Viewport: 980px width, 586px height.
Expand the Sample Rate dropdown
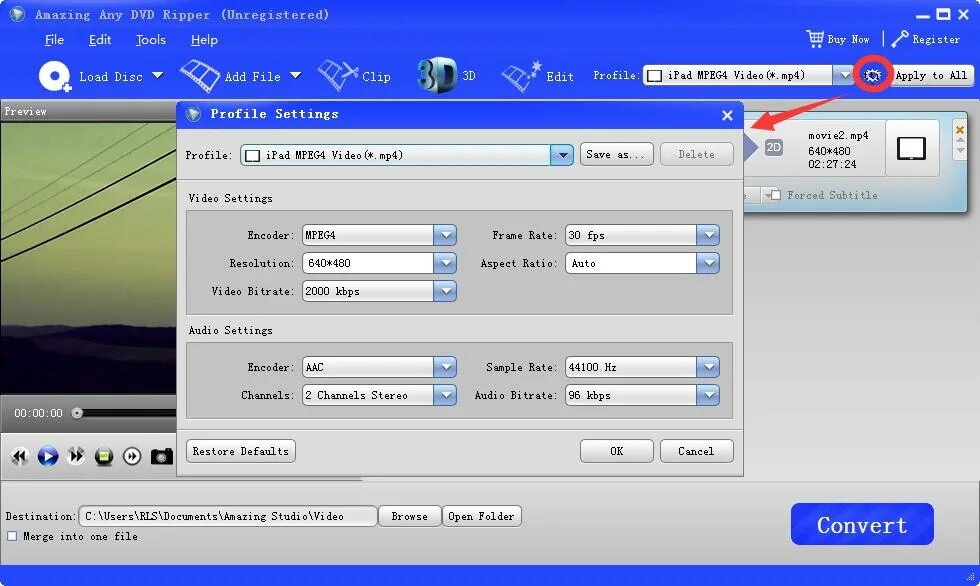[x=708, y=367]
